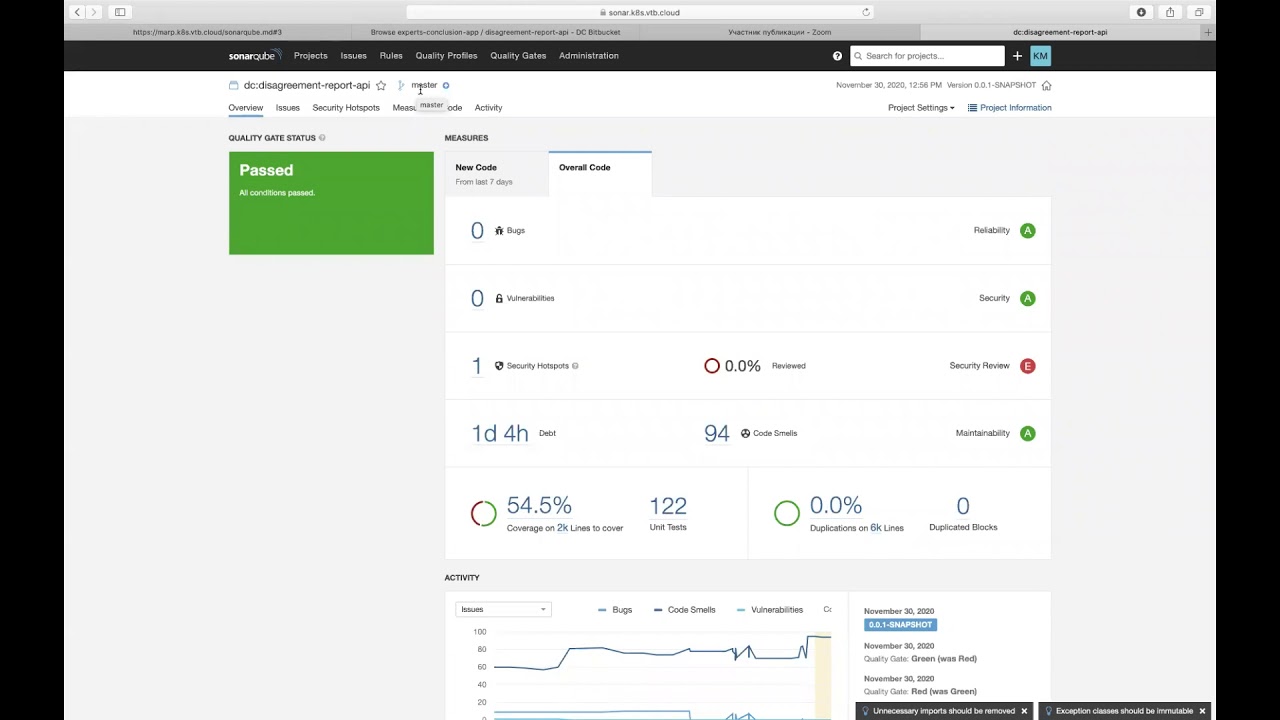The image size is (1280, 720).
Task: Switch to the DC Bitbucket browser tab
Action: coord(495,32)
